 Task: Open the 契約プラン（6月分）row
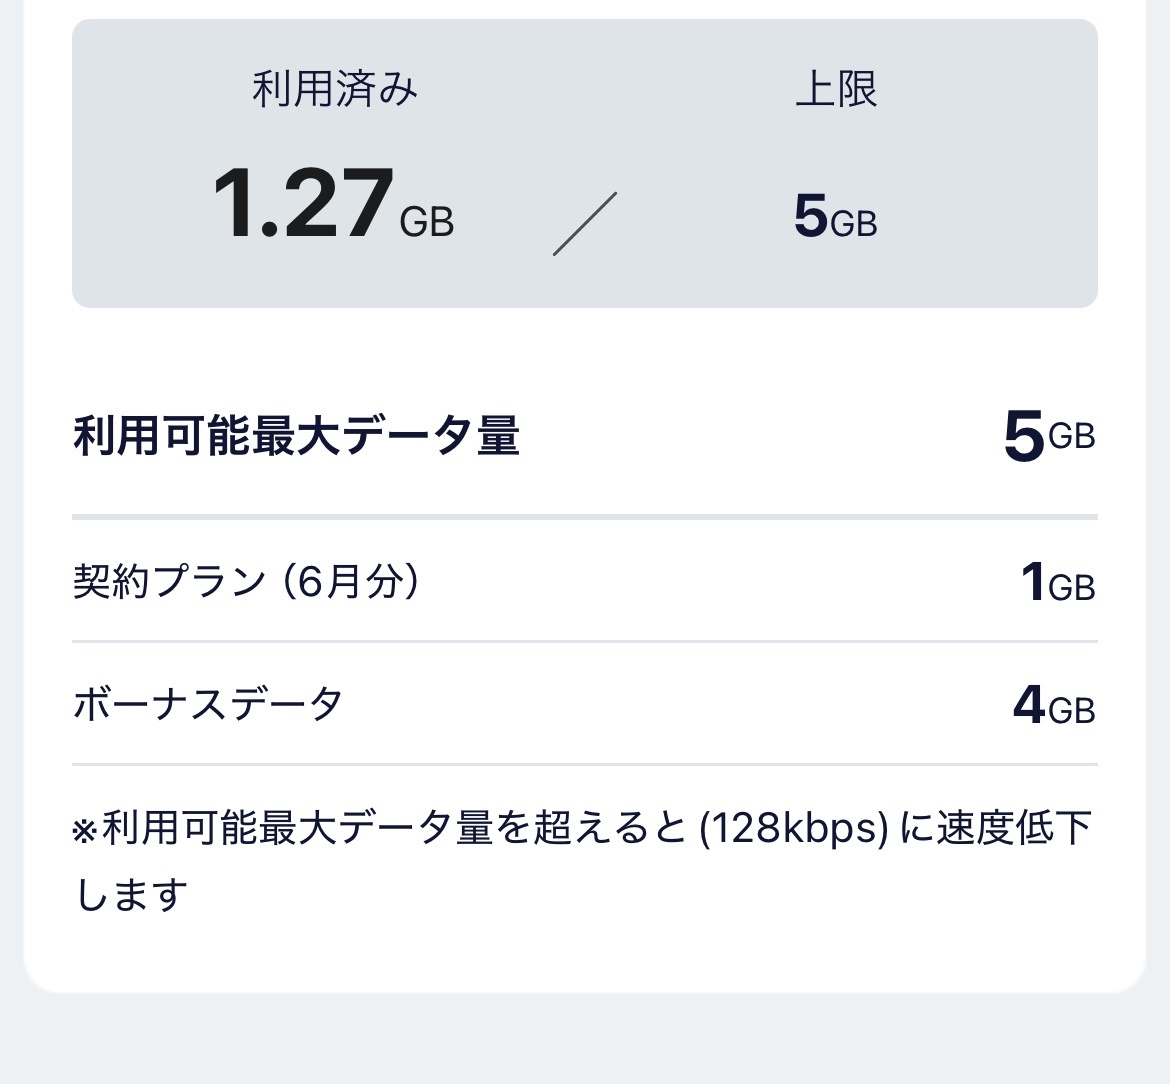585,581
